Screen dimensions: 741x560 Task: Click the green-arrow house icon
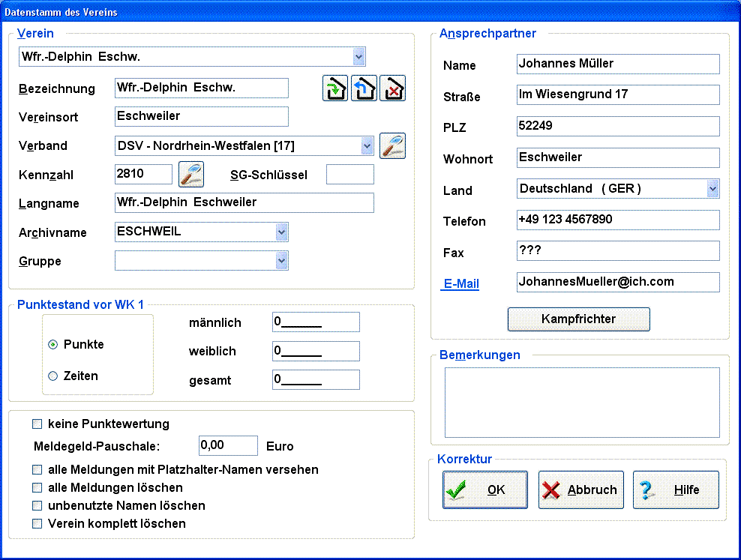click(x=335, y=88)
